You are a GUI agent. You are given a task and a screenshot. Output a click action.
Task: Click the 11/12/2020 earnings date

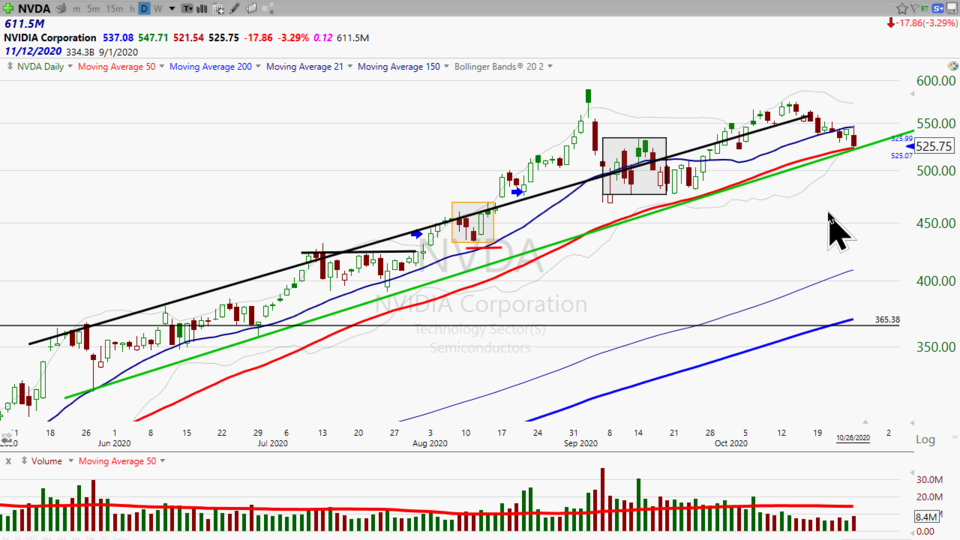click(x=33, y=52)
